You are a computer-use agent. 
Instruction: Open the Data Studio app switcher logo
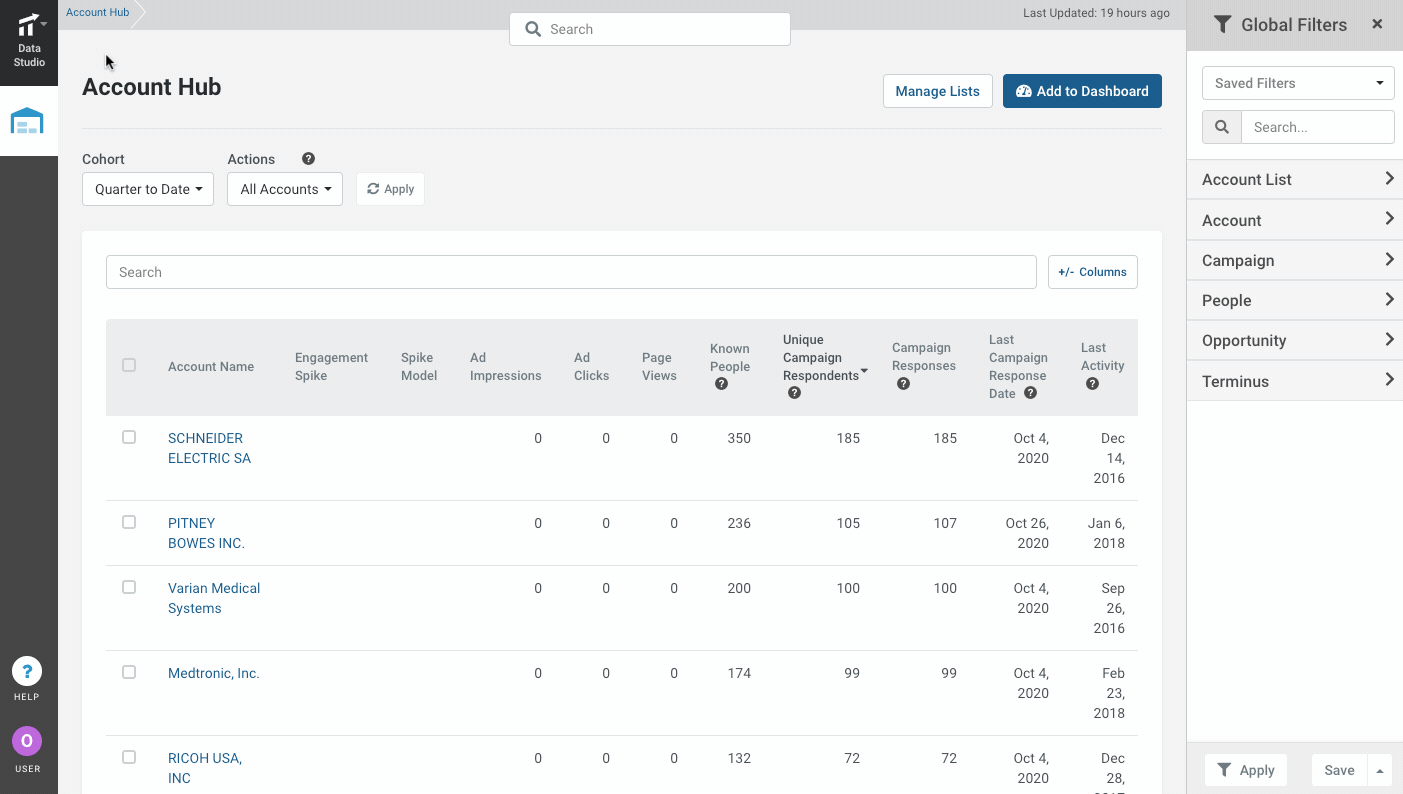[x=29, y=41]
